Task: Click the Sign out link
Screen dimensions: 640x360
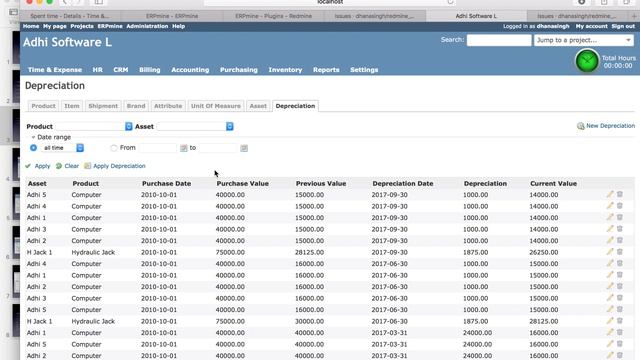Action: coord(623,26)
